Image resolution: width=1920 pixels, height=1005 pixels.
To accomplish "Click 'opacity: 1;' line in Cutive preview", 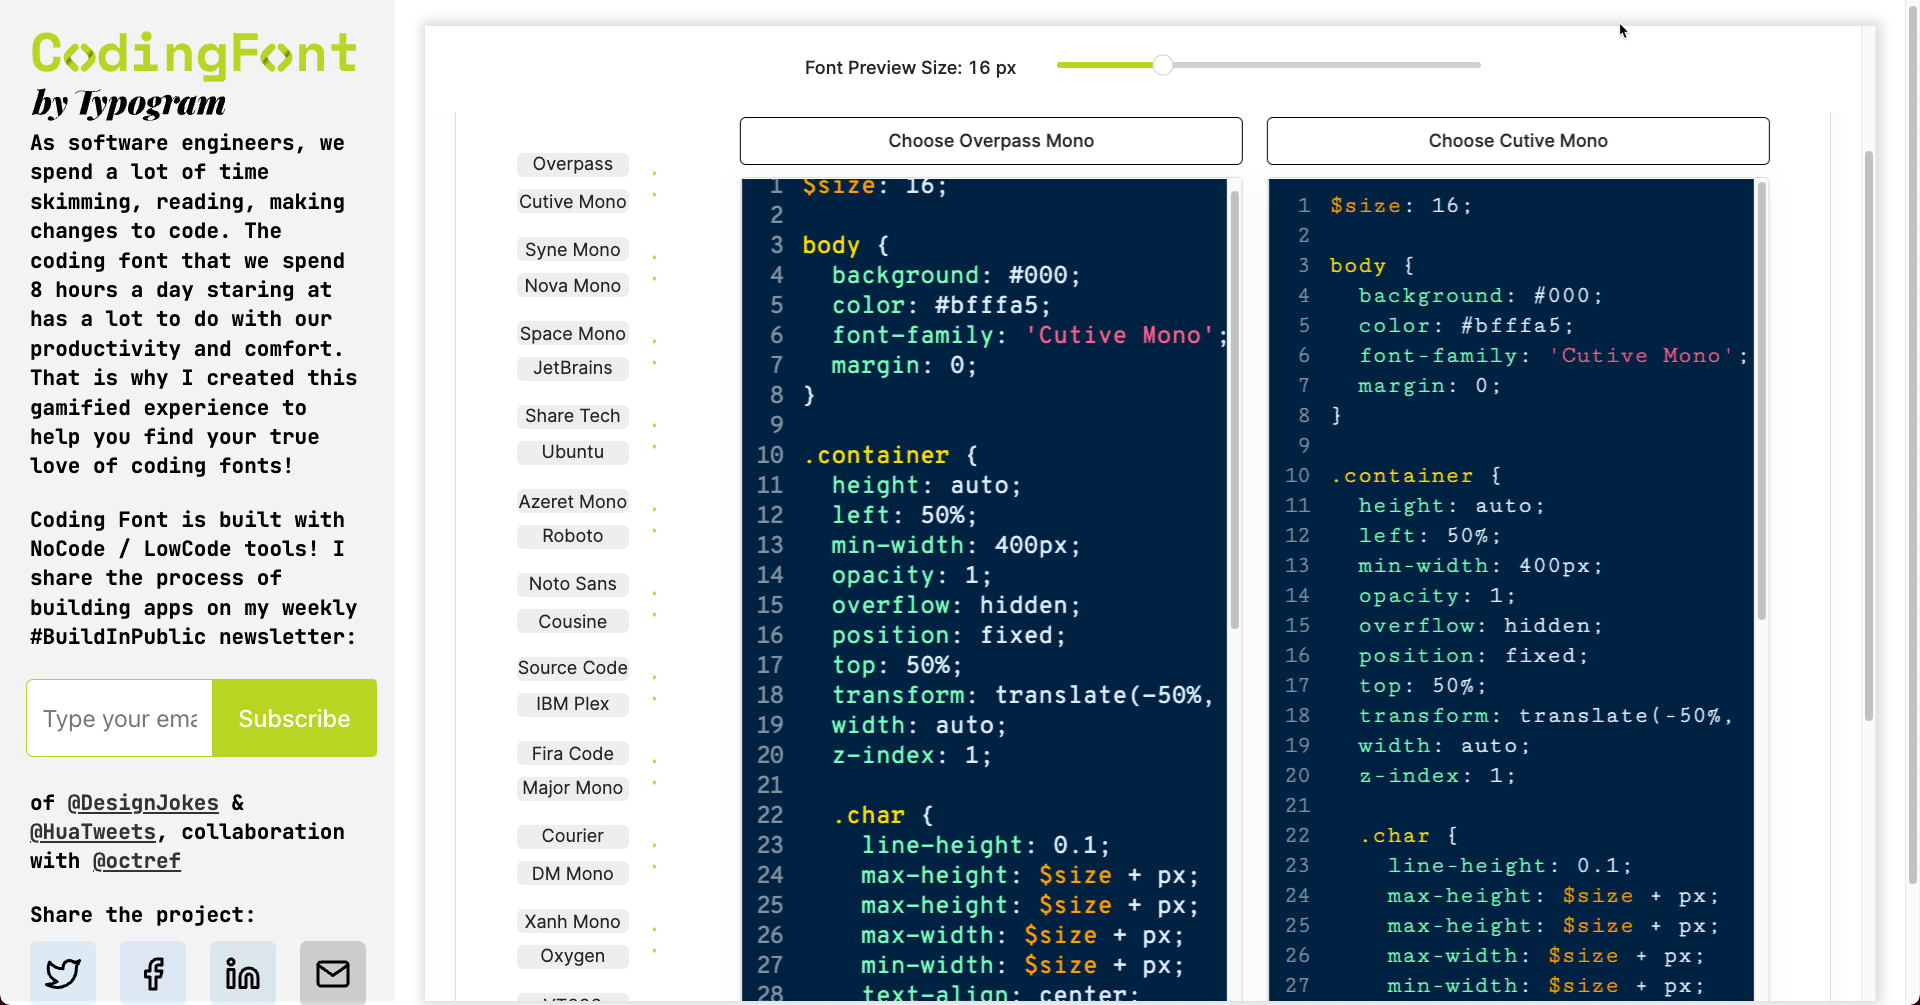I will (1436, 595).
